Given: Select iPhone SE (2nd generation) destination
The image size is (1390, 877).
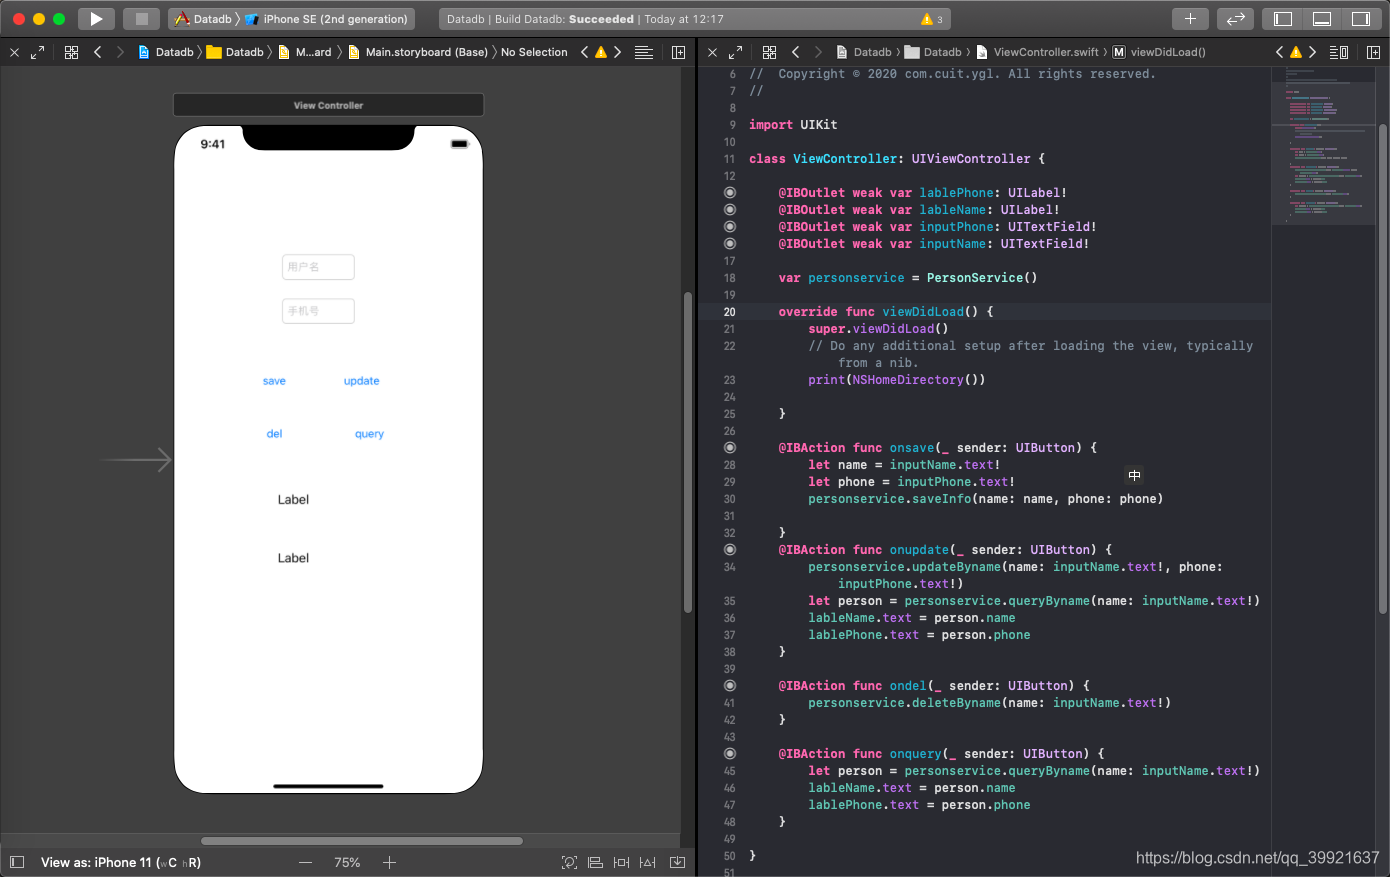Looking at the screenshot, I should tap(326, 19).
